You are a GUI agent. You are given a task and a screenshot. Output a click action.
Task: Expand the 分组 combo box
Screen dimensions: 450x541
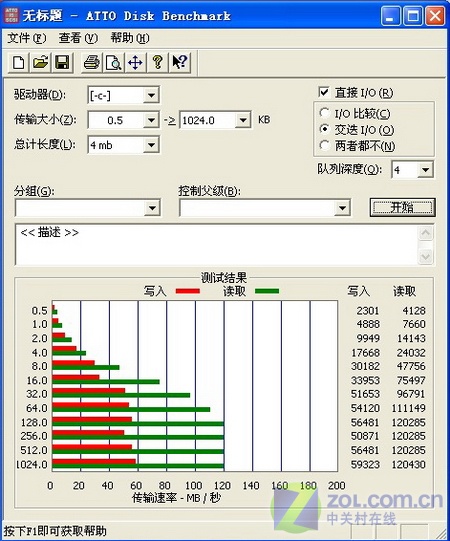[152, 208]
